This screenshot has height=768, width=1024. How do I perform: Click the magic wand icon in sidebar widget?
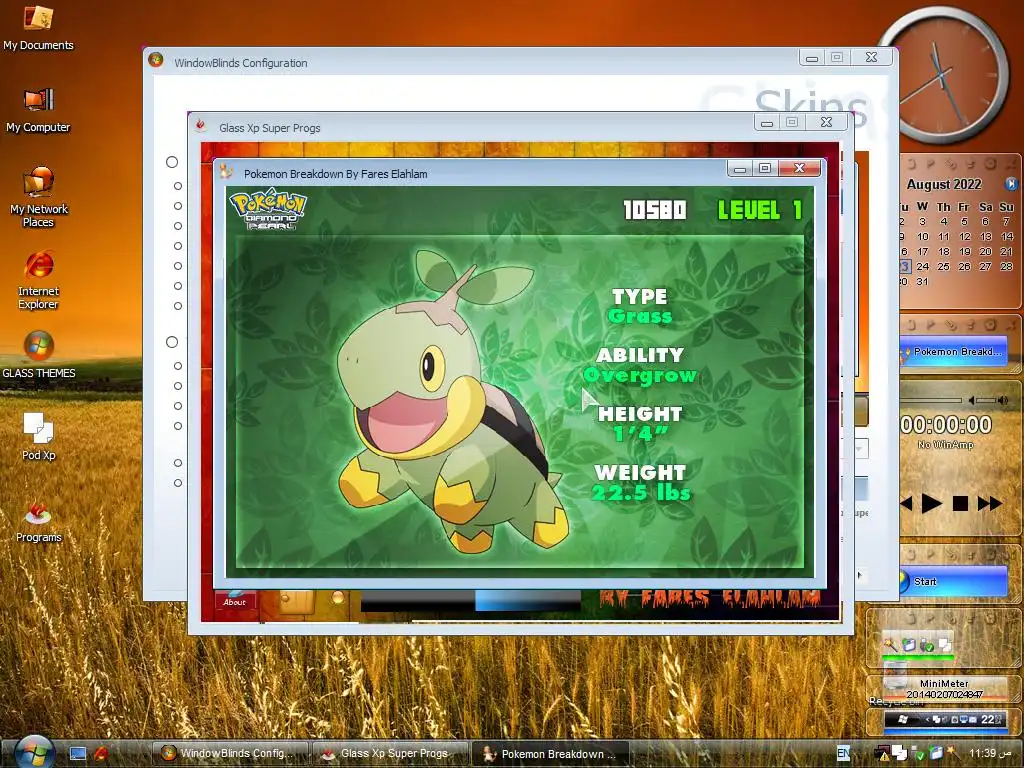pyautogui.click(x=890, y=644)
